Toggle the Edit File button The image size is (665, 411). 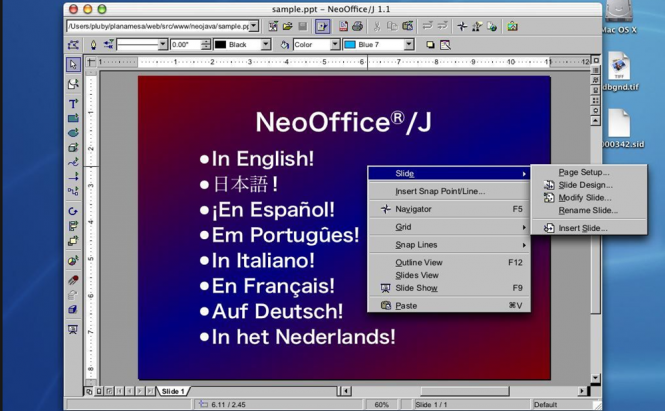(x=322, y=26)
